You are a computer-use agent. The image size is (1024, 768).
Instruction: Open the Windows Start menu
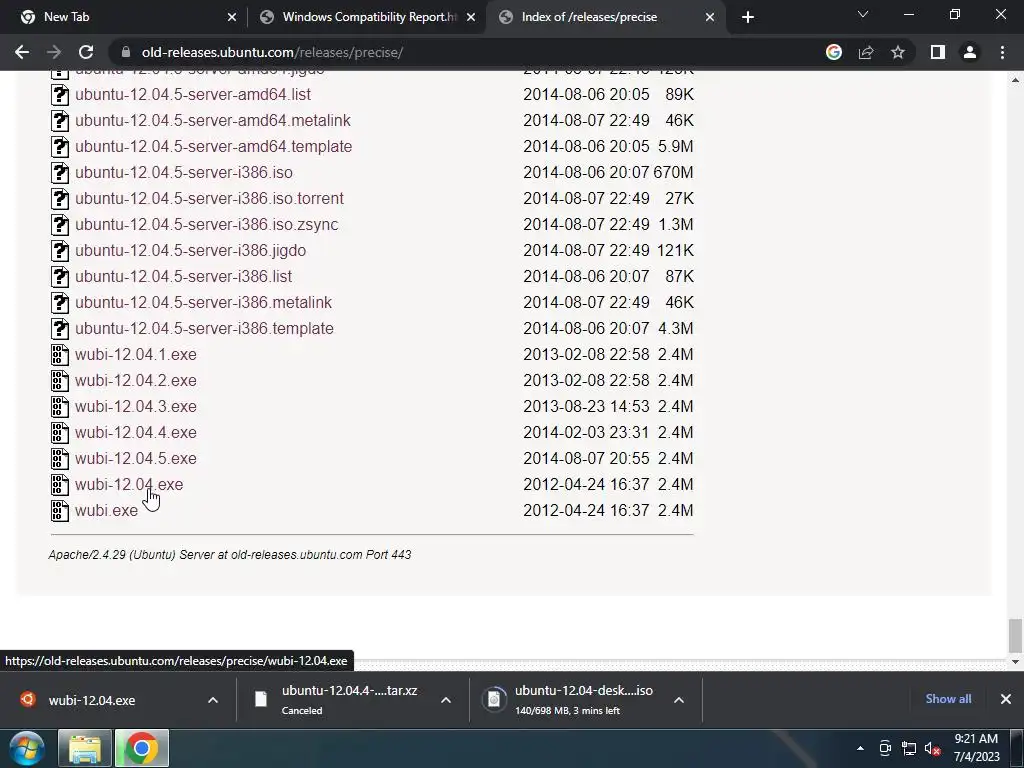27,749
